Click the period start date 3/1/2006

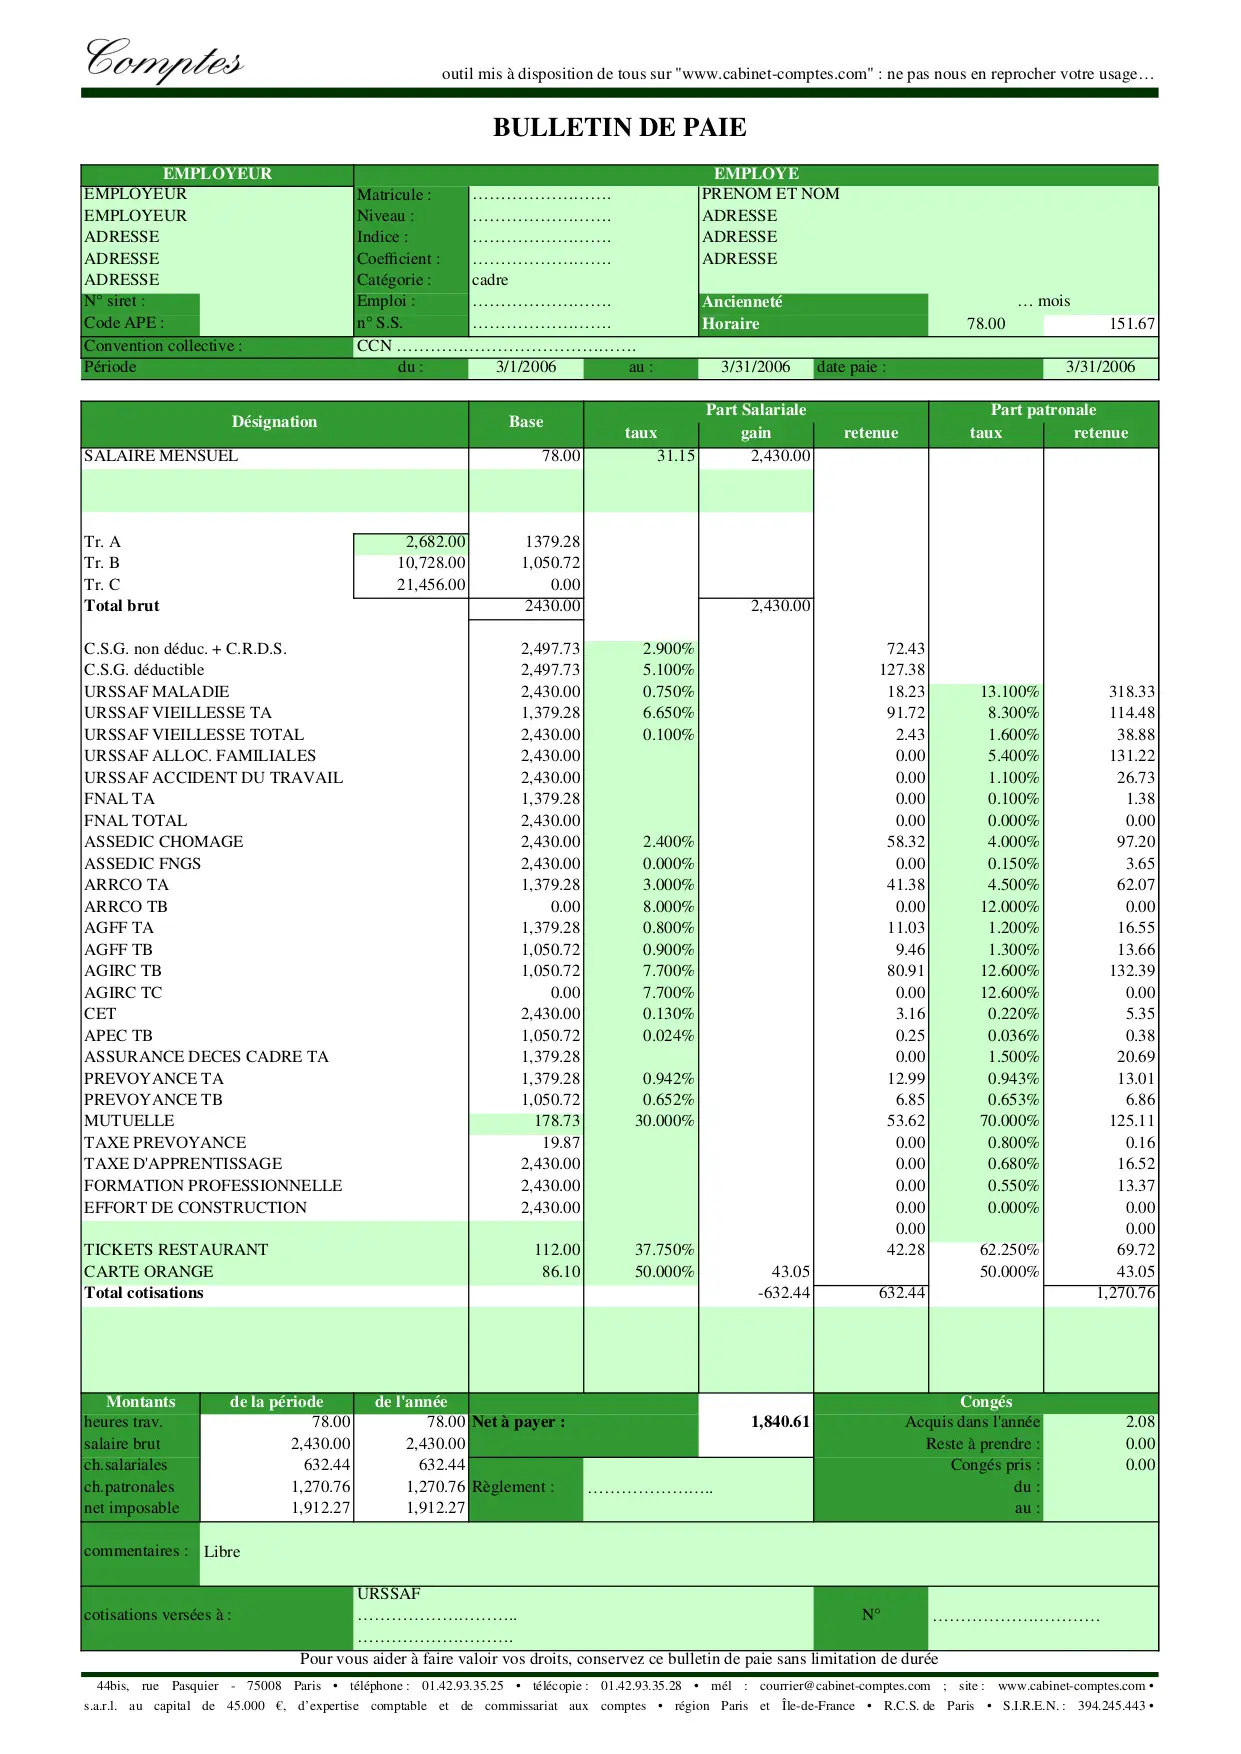click(526, 367)
